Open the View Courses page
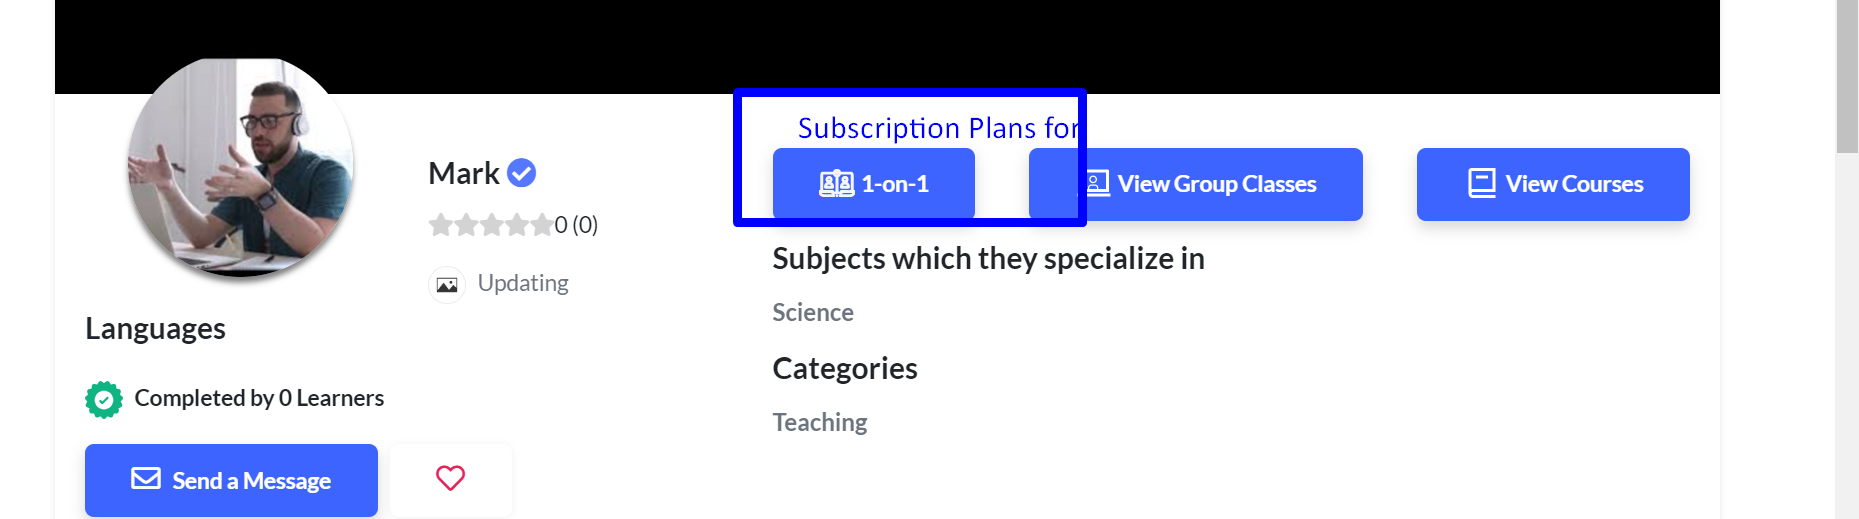Screen dimensions: 1859x519 (1553, 184)
